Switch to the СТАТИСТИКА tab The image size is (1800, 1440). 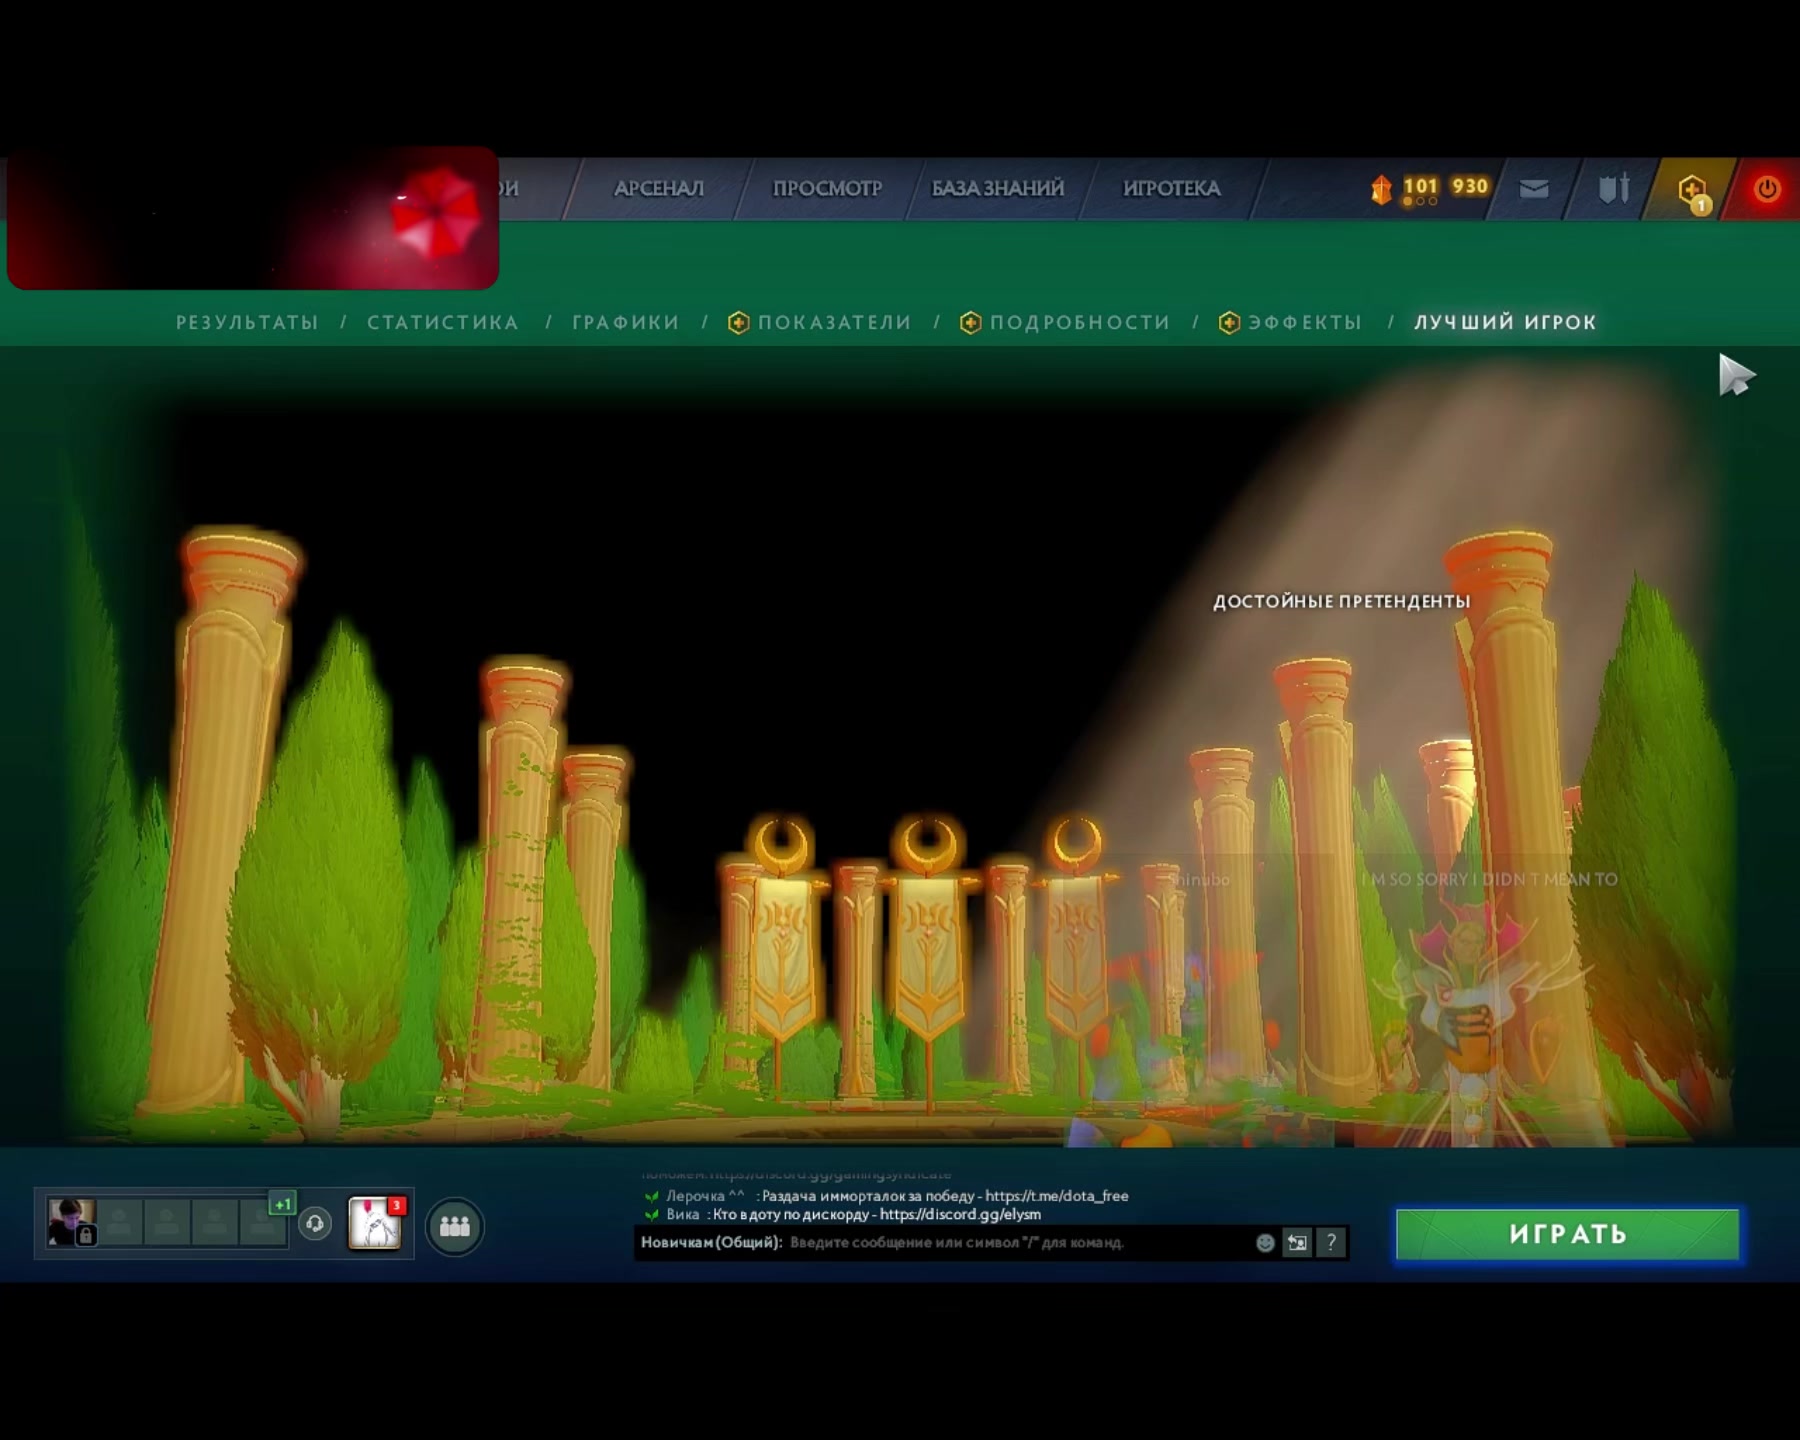click(x=443, y=323)
